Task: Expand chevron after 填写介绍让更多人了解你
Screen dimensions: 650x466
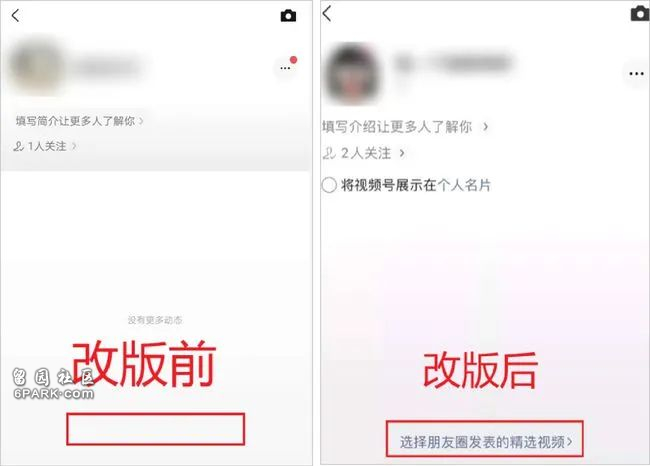Action: (485, 126)
